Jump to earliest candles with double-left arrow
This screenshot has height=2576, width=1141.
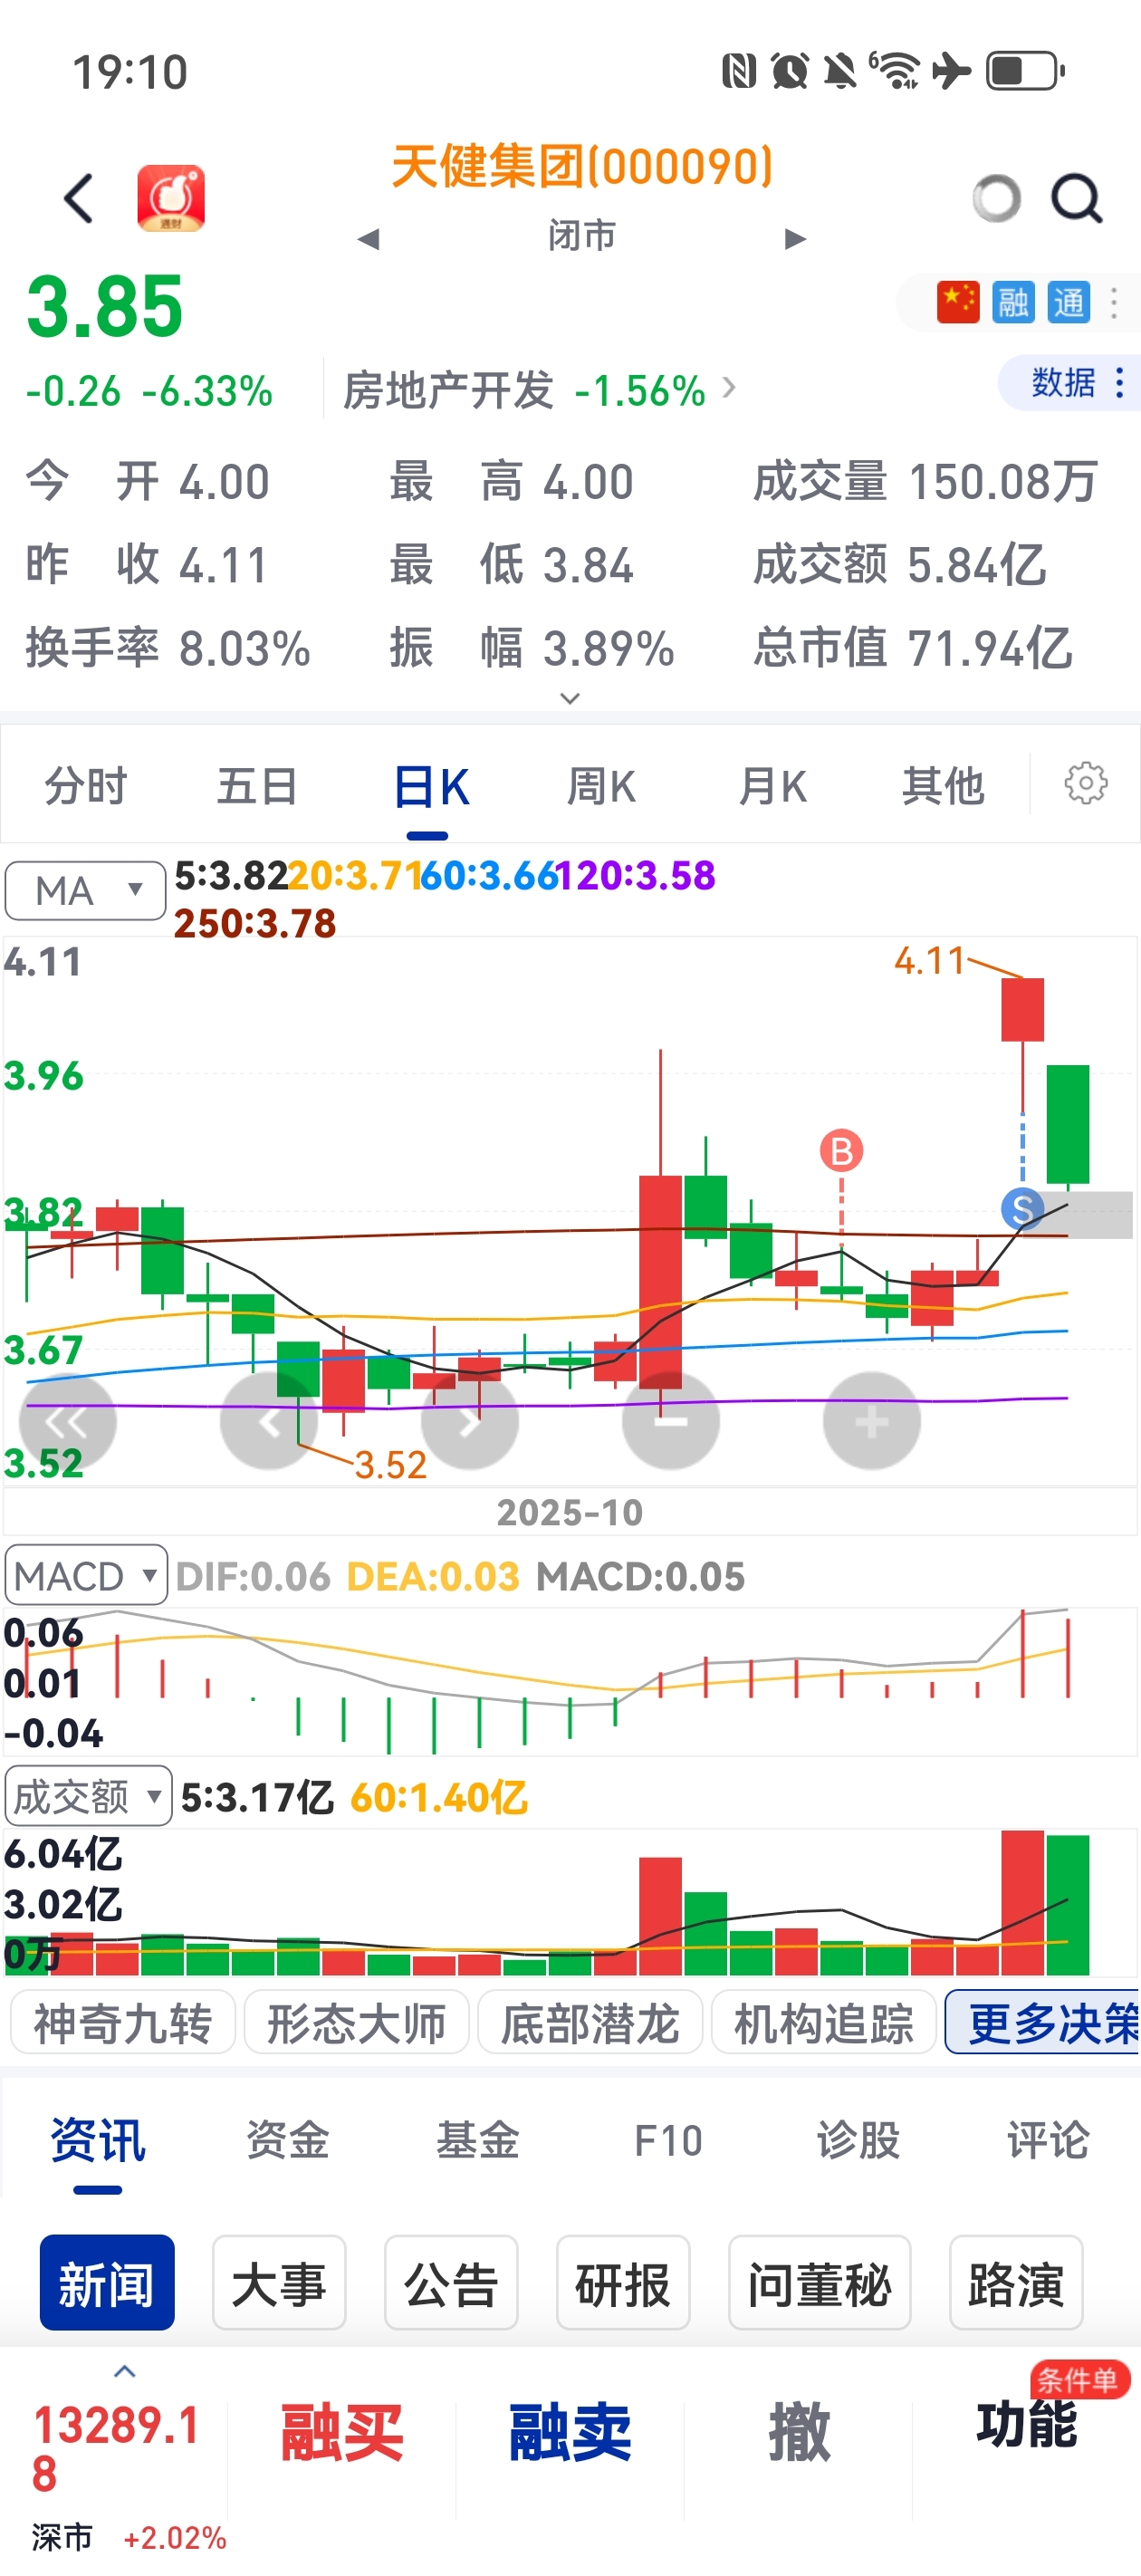(x=67, y=1421)
